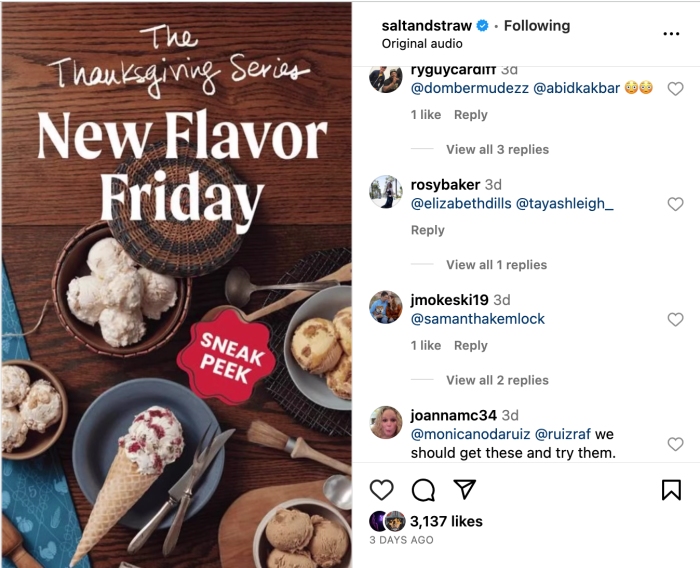Reply to jmokeski19's comment

pos(471,346)
